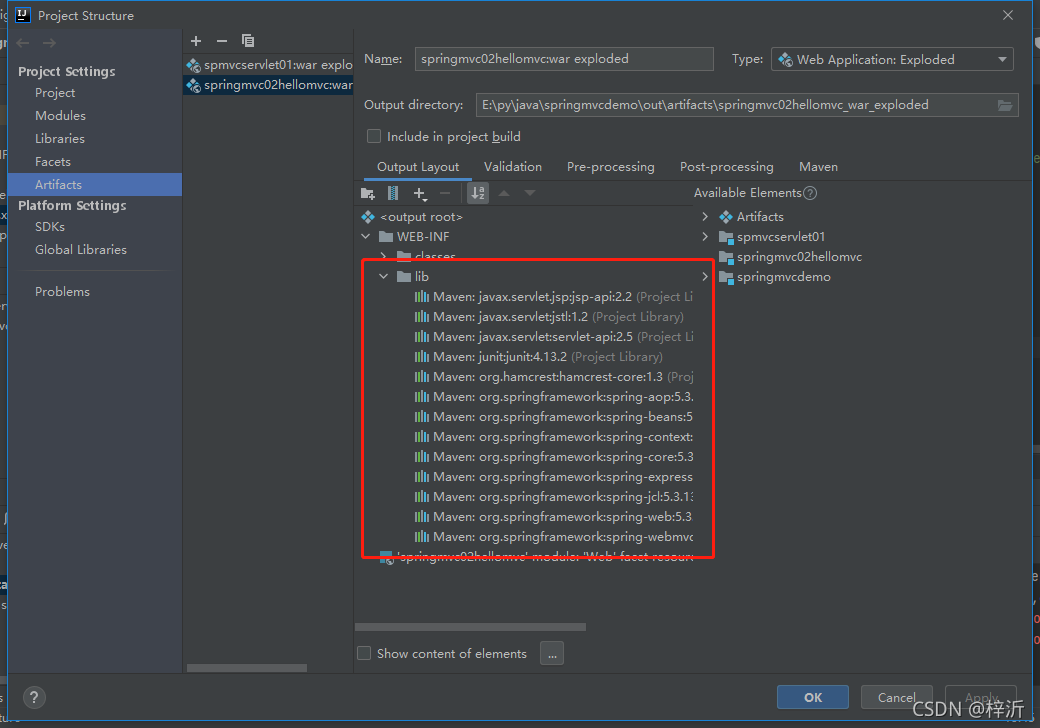
Task: Open Artifacts settings section
Action: click(95, 184)
